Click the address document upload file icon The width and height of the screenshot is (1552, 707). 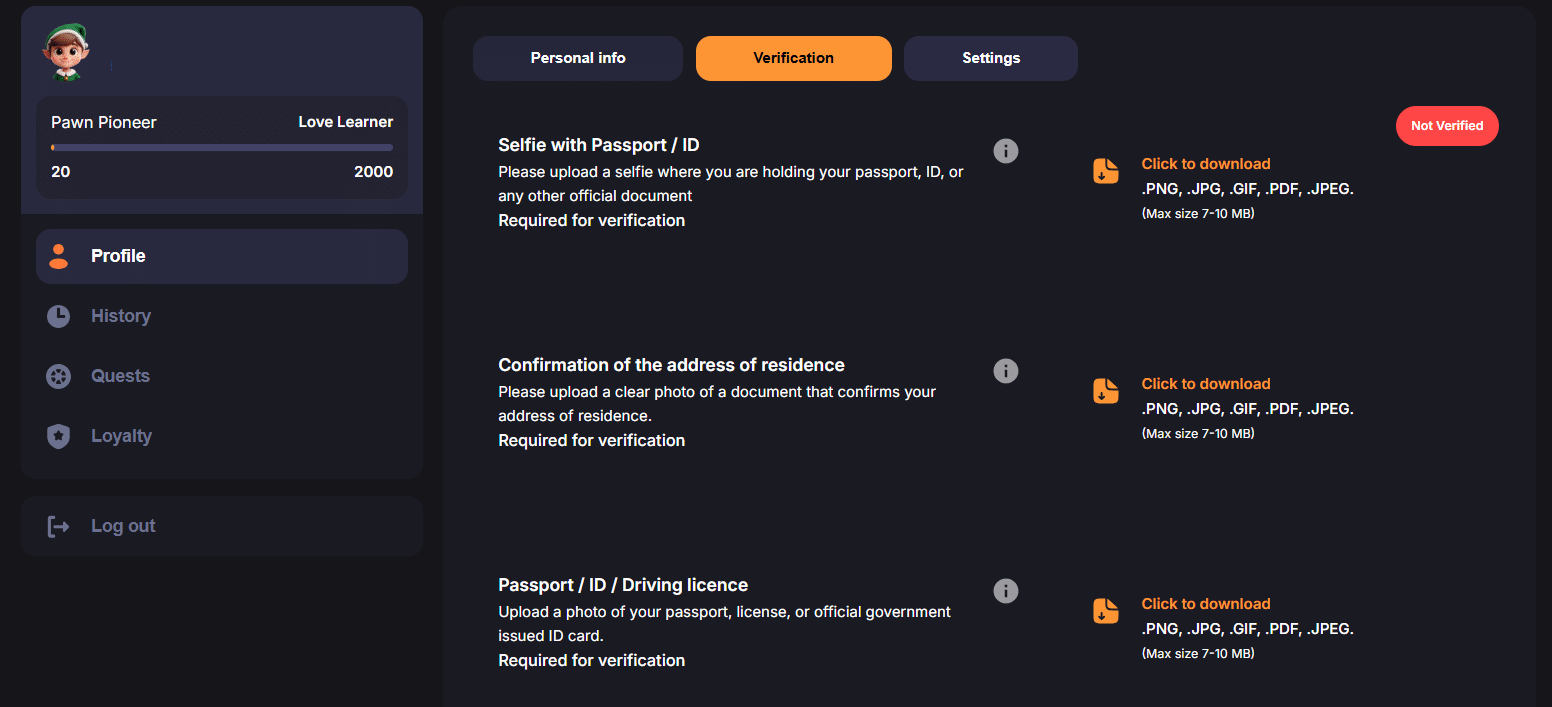(1105, 391)
